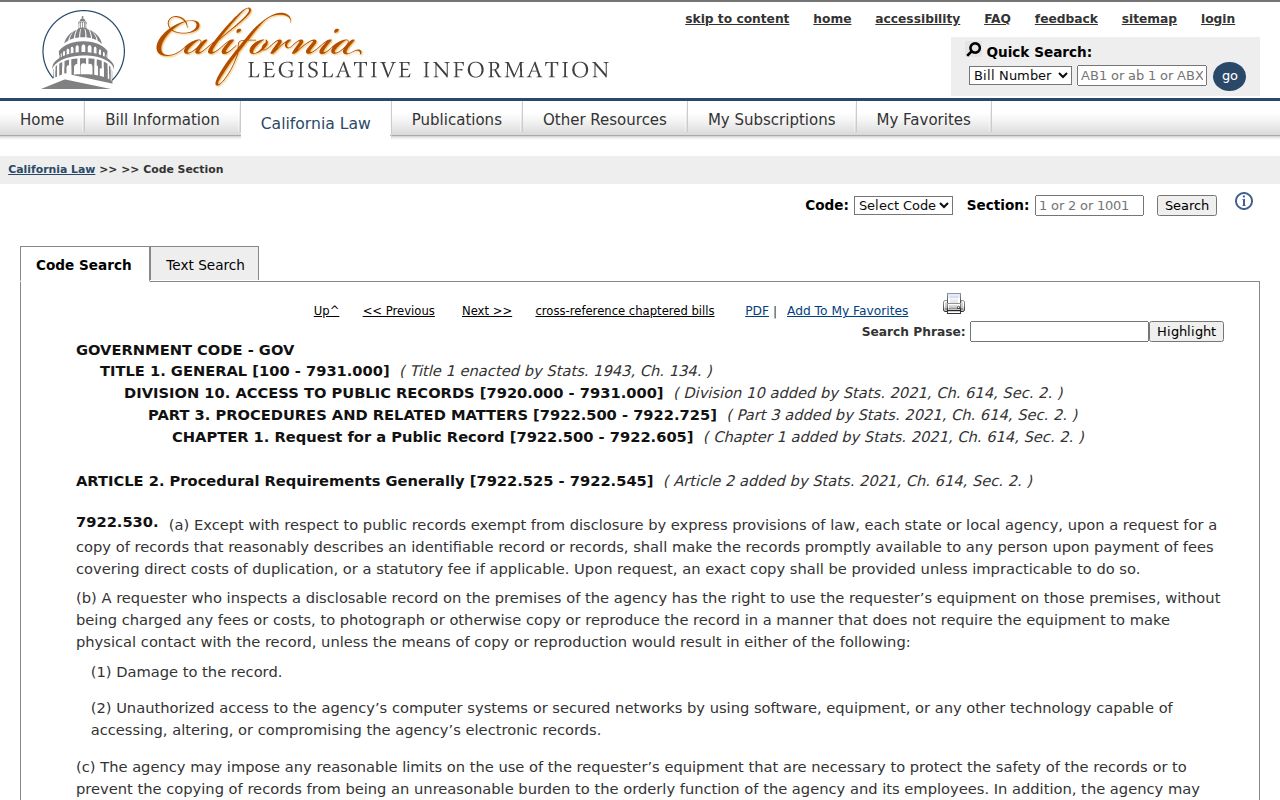Image resolution: width=1280 pixels, height=800 pixels.
Task: Click the Quick Search text field
Action: (x=1142, y=75)
